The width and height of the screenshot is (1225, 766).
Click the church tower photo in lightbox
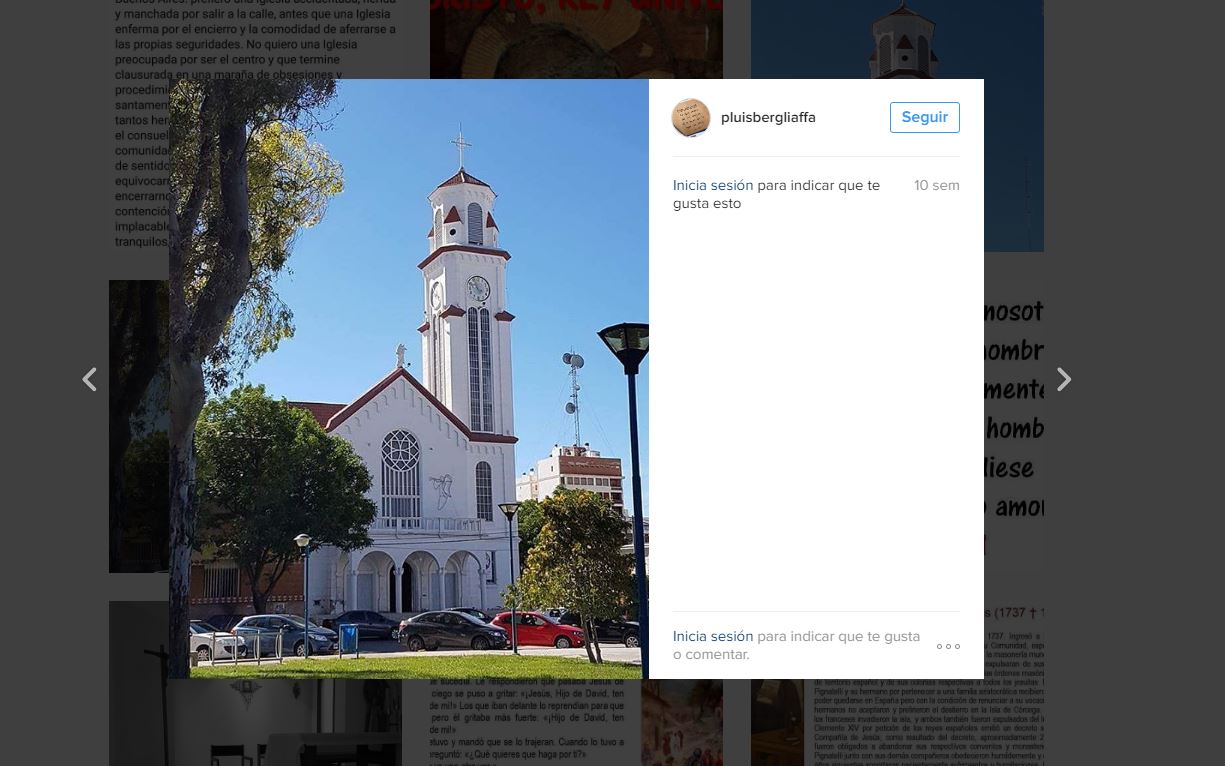(409, 379)
